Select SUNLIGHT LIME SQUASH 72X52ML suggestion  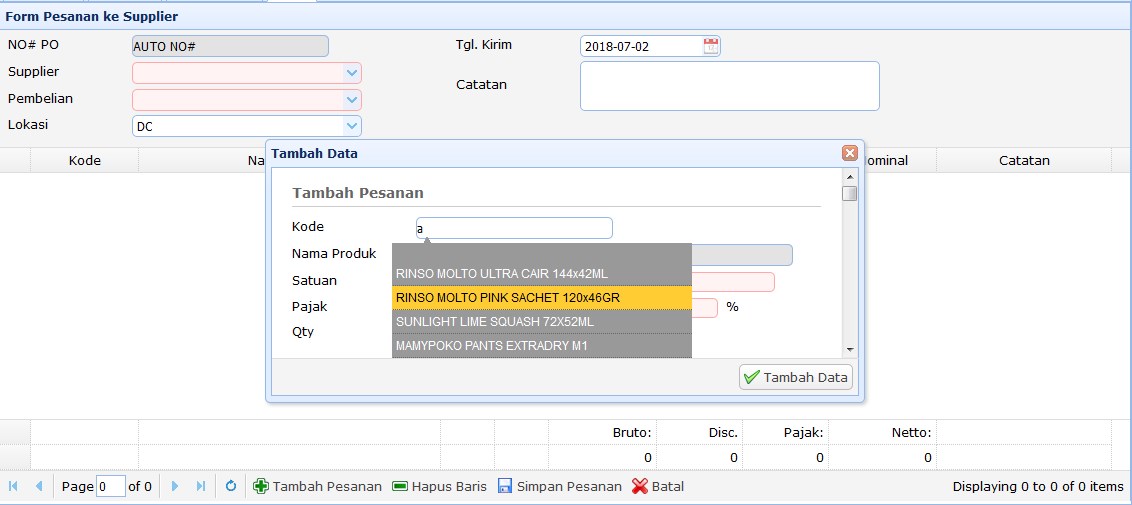pyautogui.click(x=542, y=322)
